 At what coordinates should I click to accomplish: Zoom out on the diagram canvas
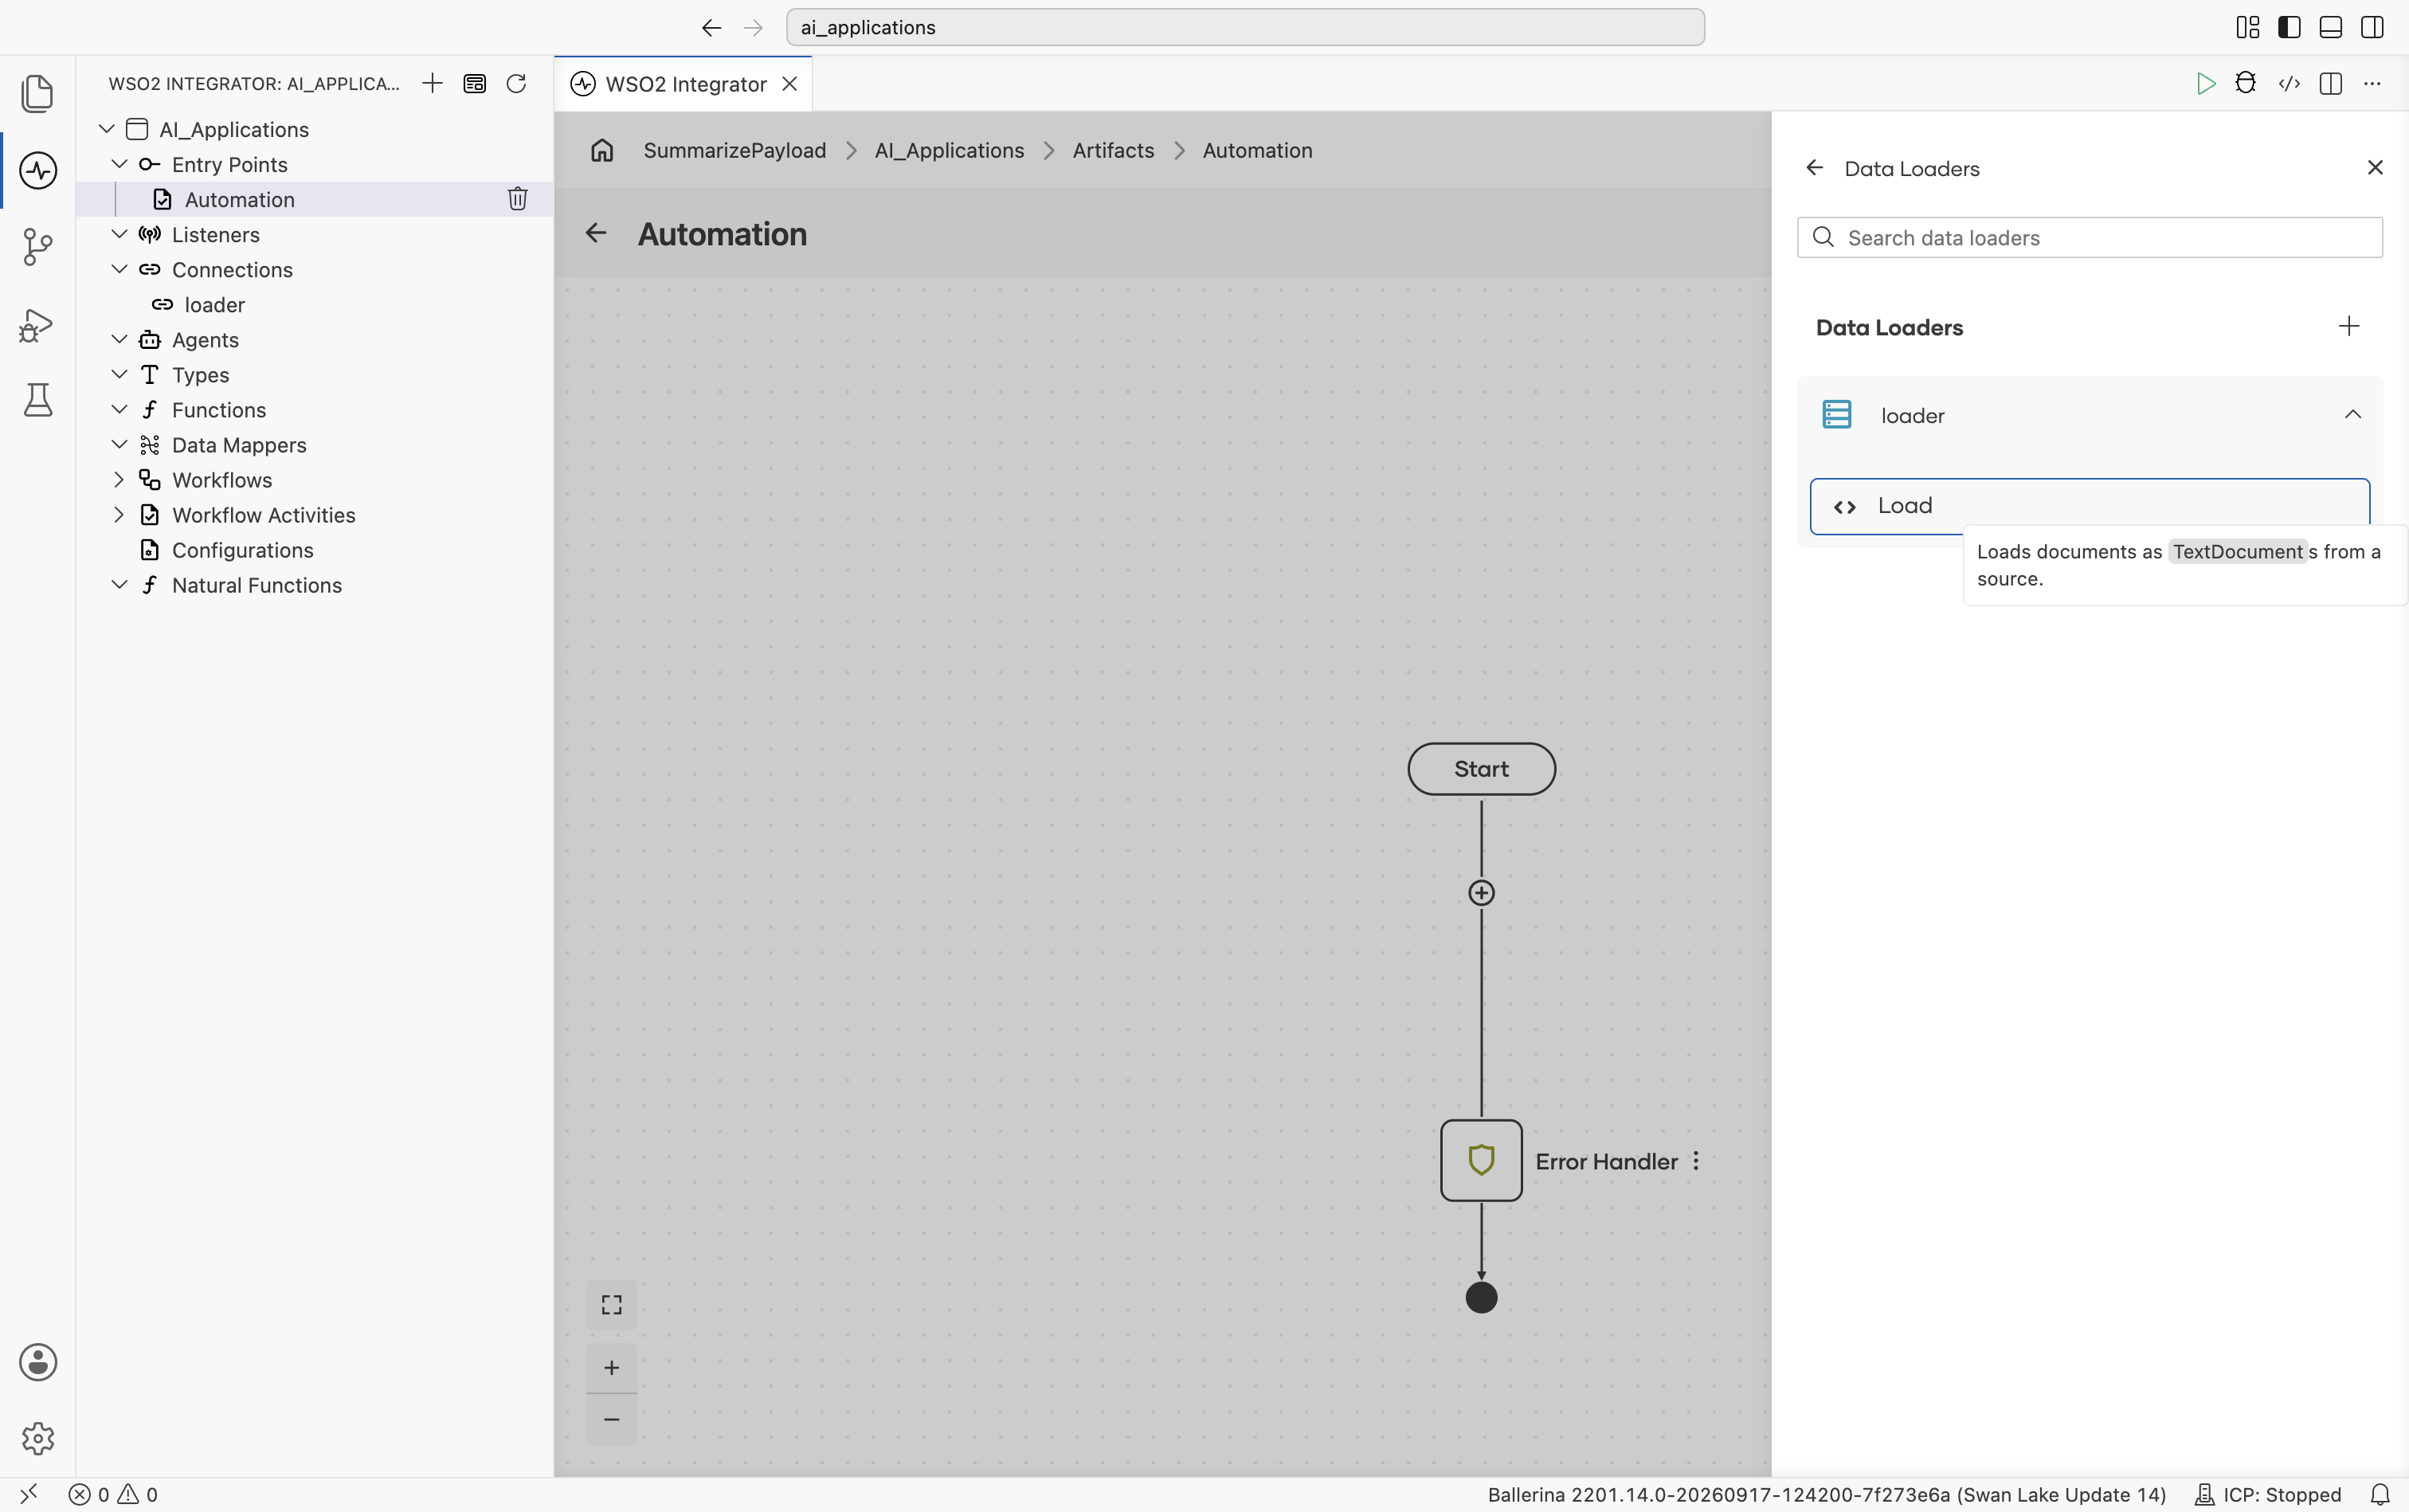pyautogui.click(x=612, y=1419)
